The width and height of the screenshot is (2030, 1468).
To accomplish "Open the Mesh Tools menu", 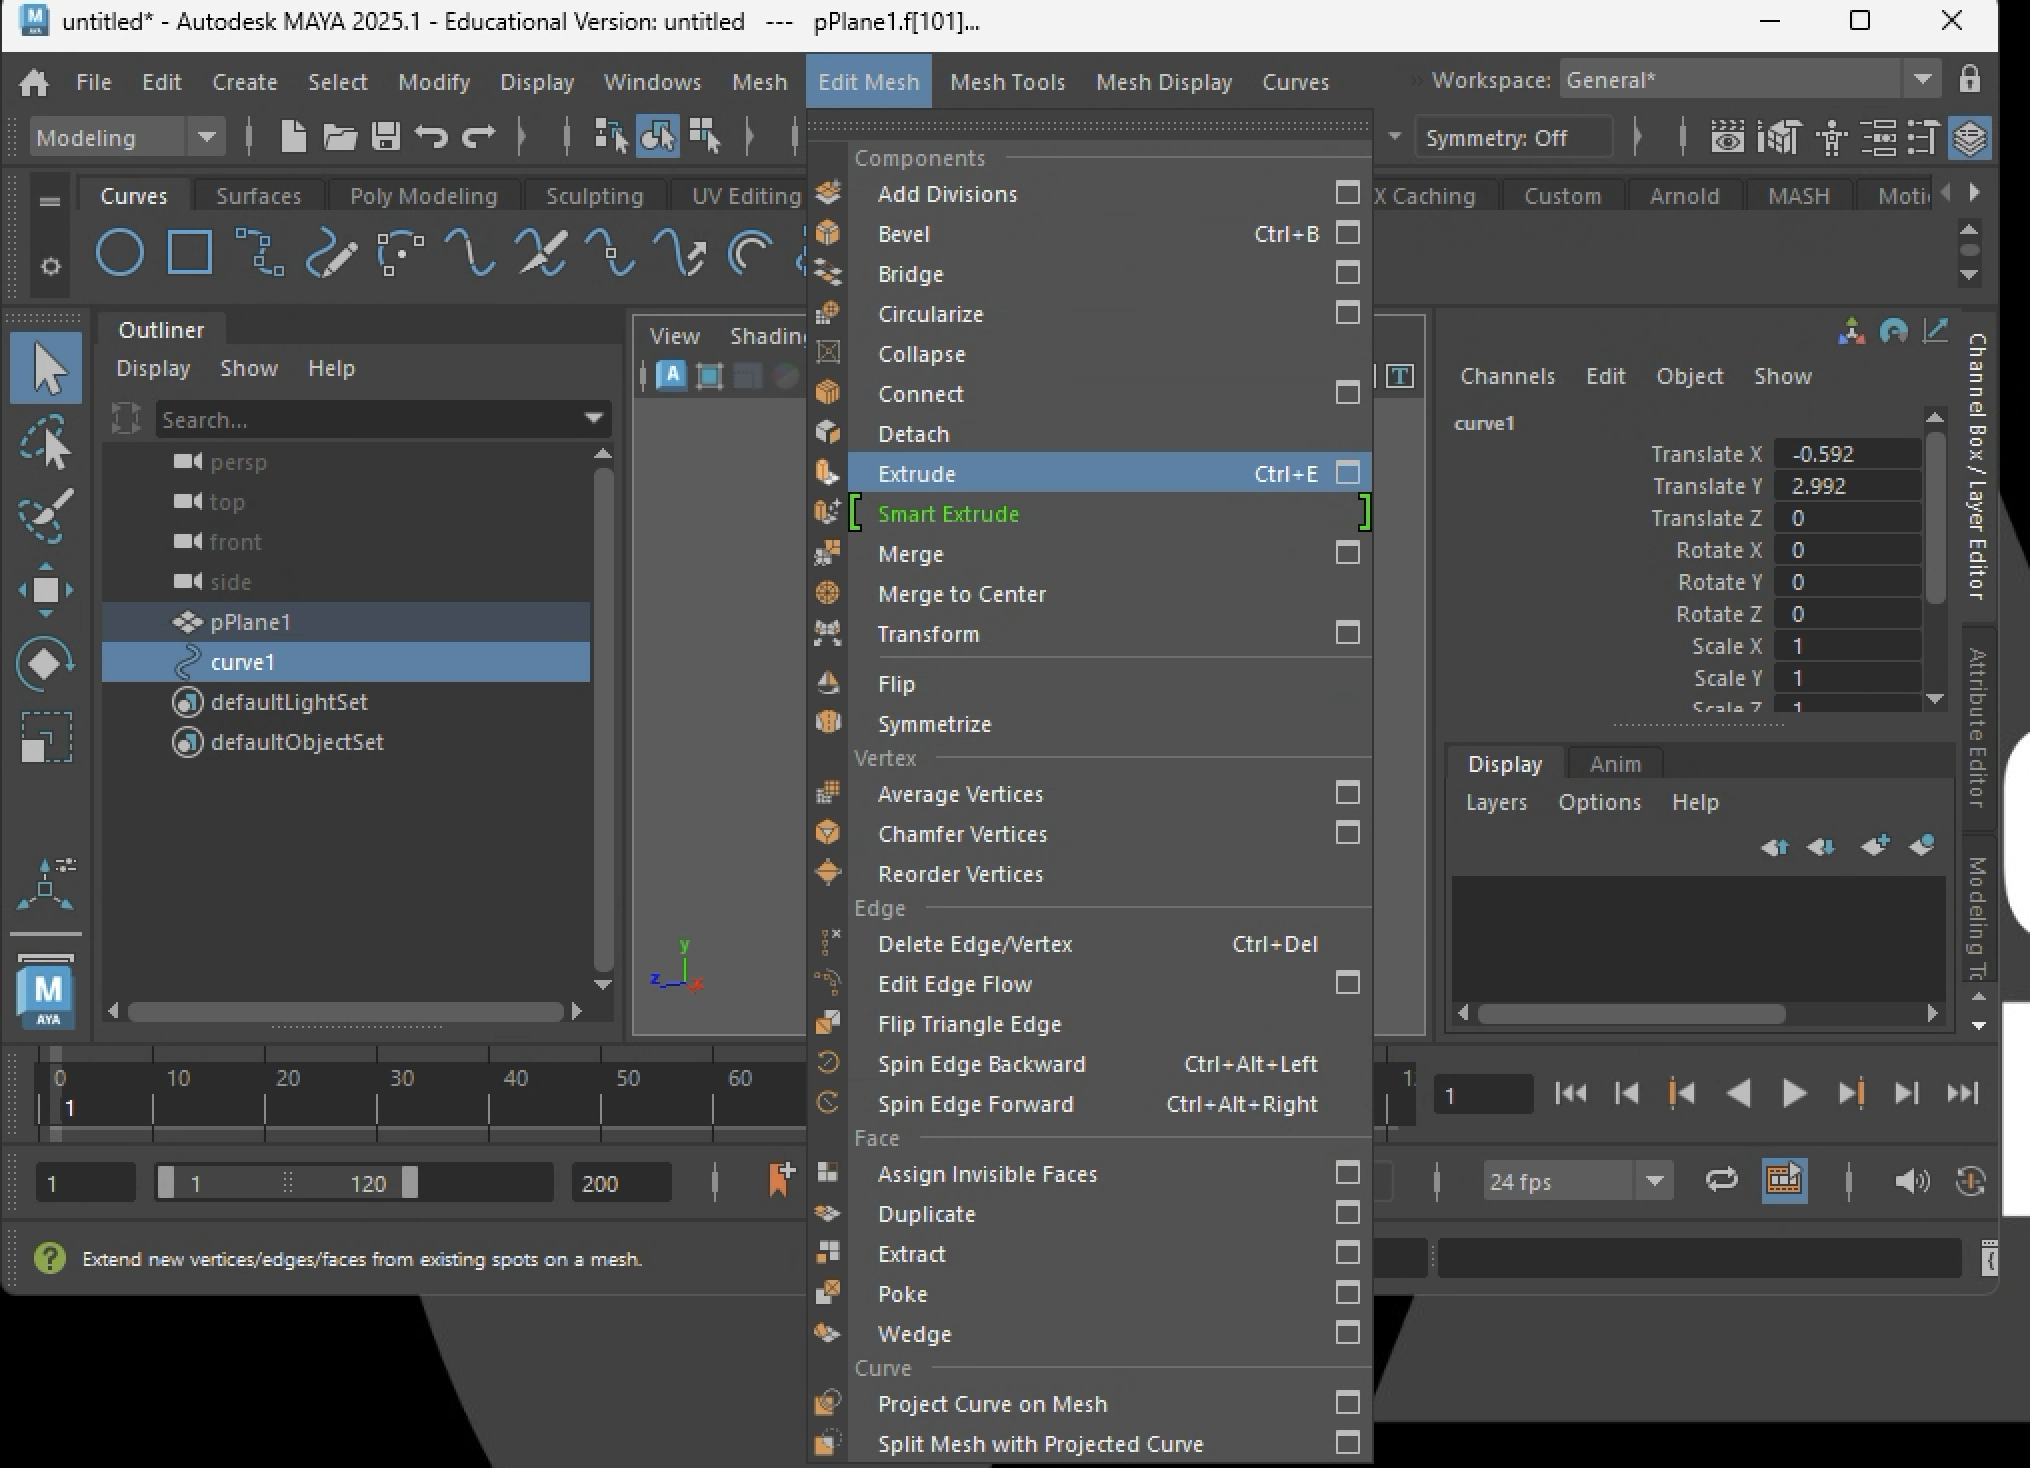I will [1007, 82].
